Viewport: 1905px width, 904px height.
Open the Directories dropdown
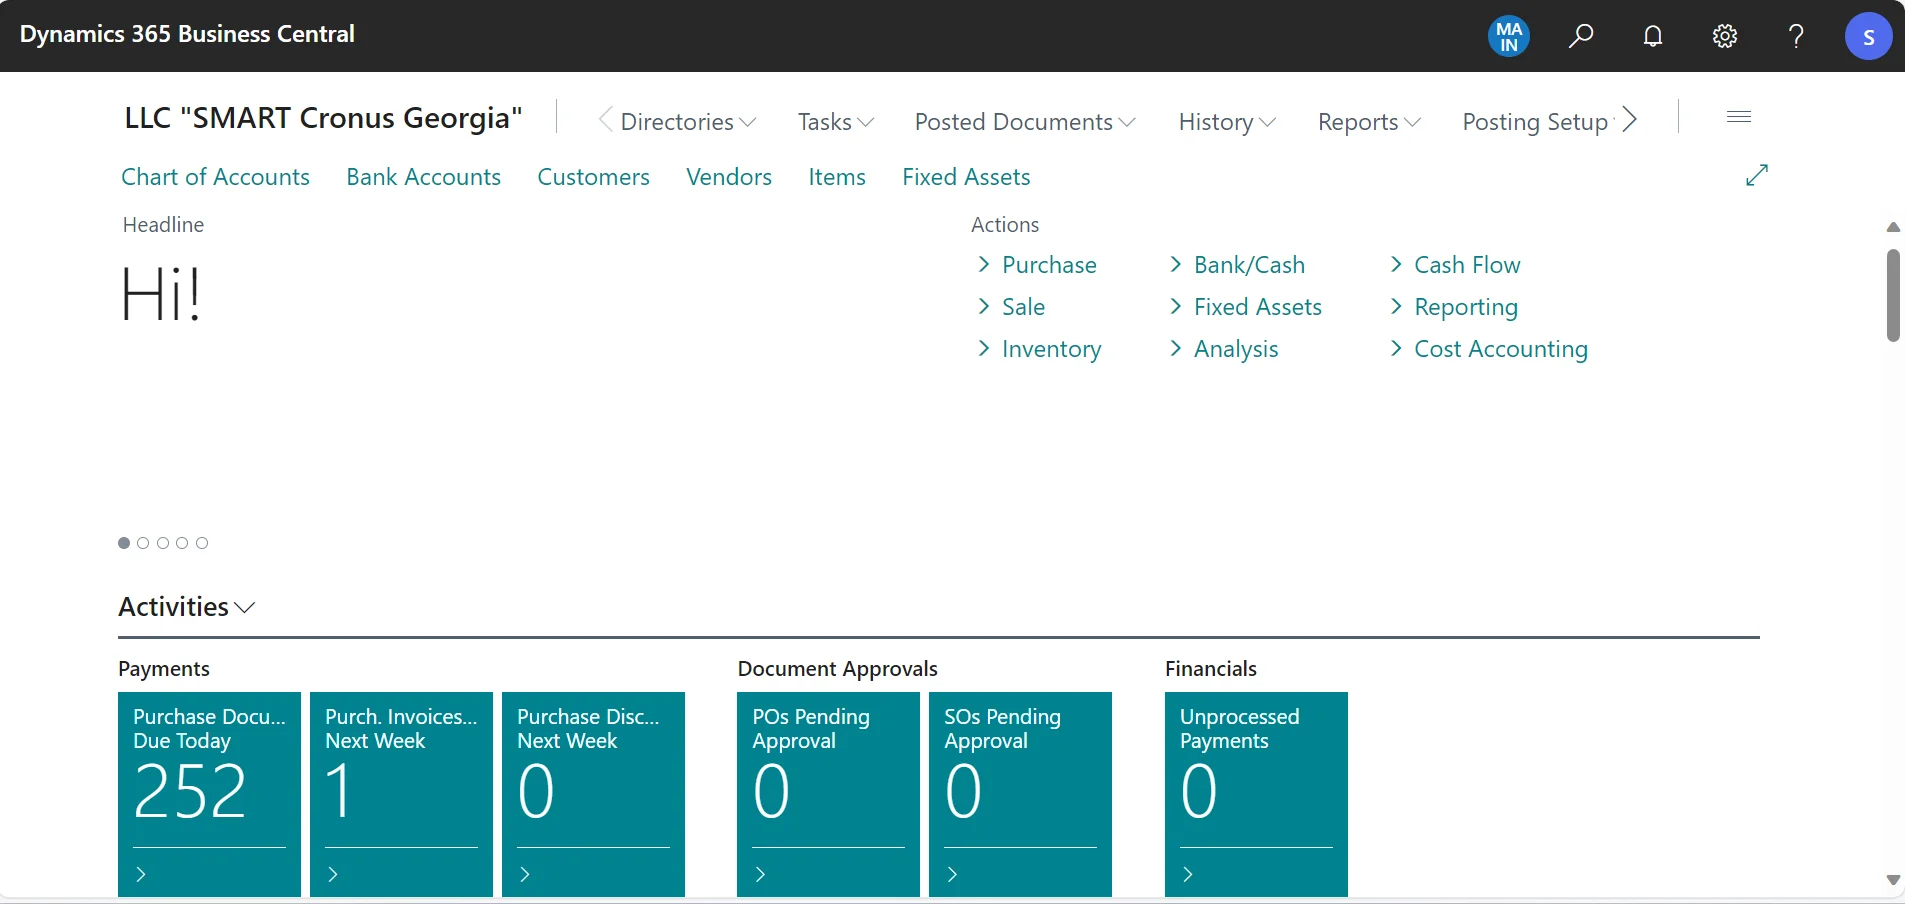tap(678, 121)
